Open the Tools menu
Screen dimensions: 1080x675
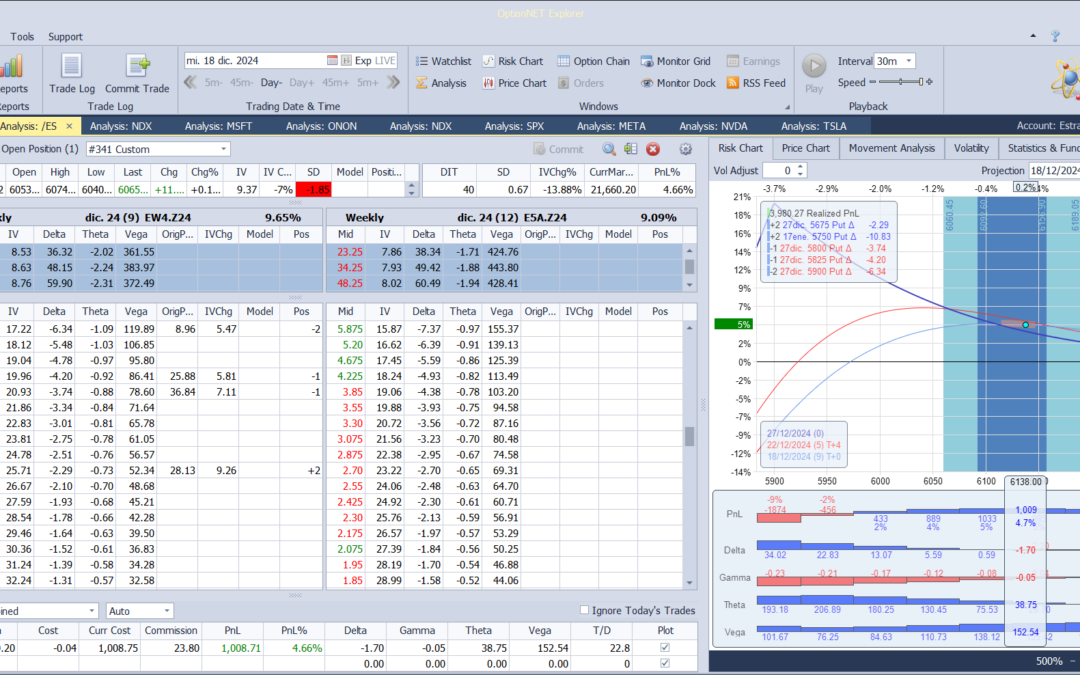pyautogui.click(x=22, y=37)
